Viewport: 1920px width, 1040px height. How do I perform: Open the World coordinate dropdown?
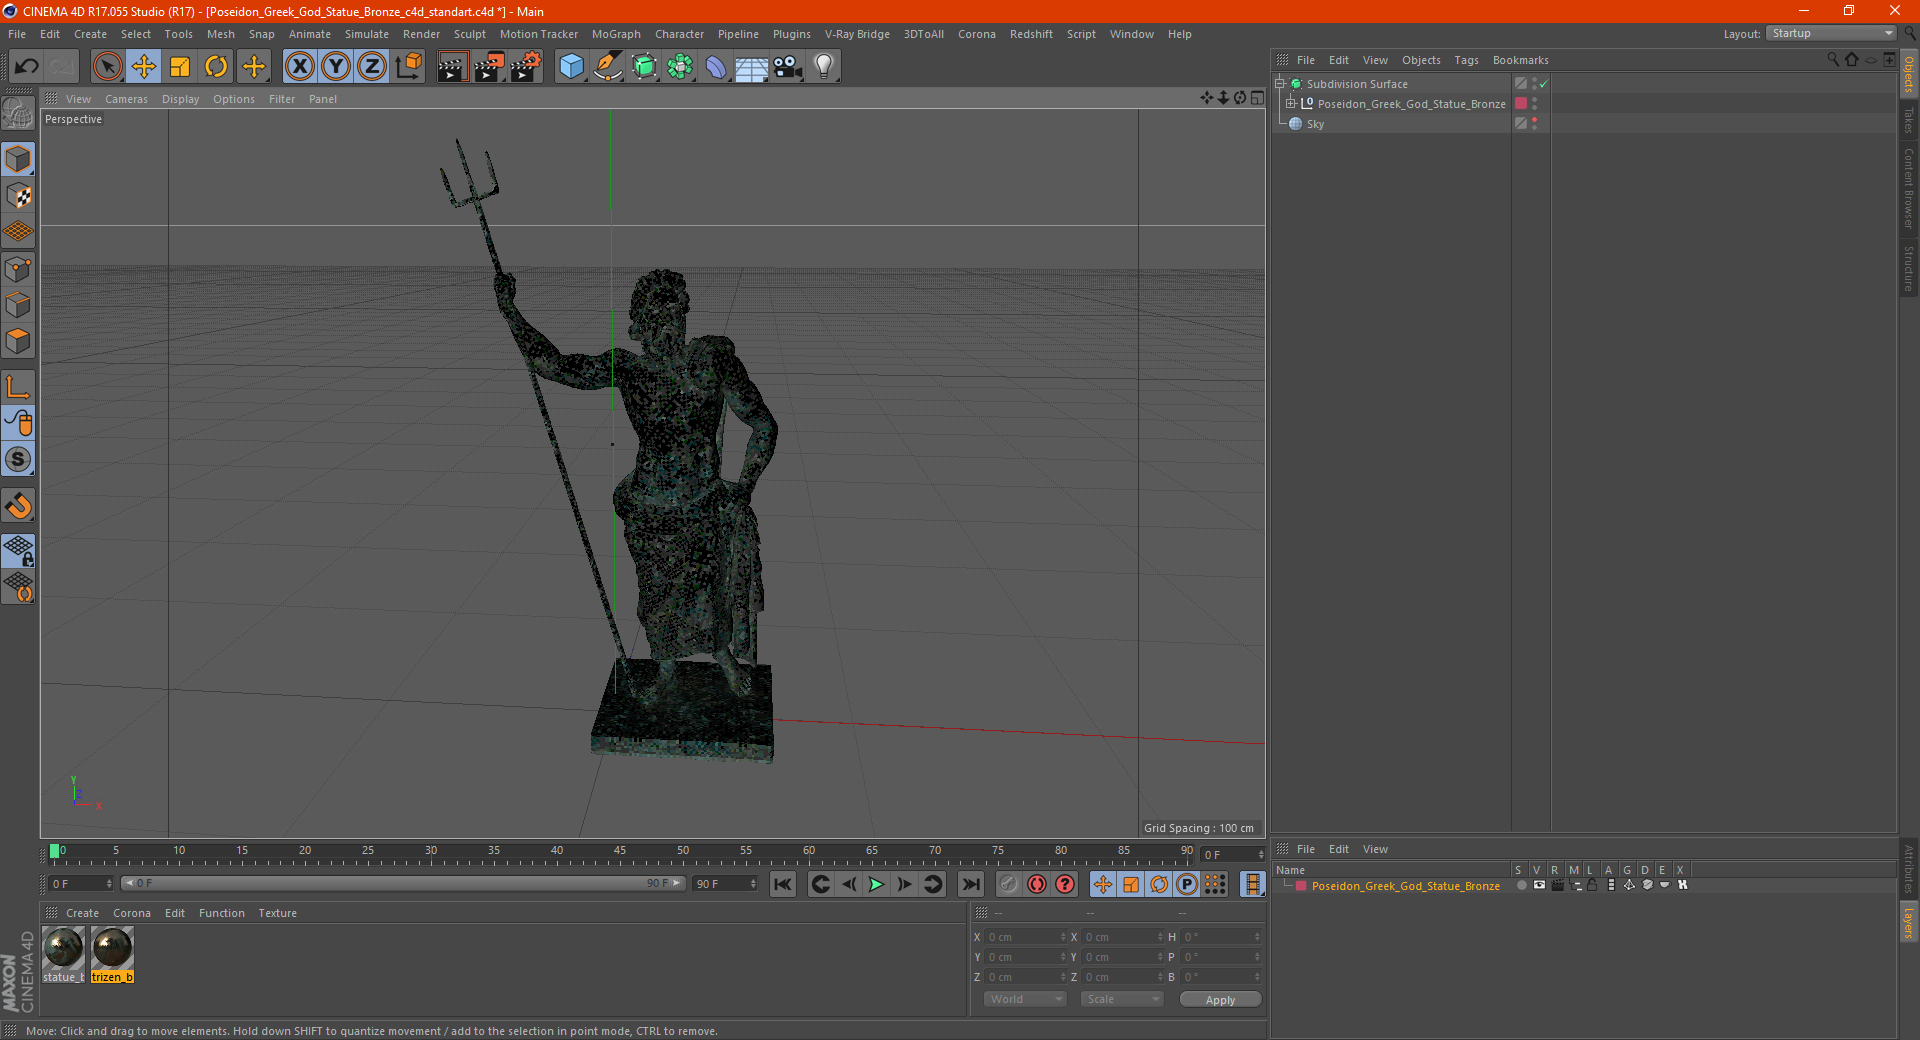pos(1025,999)
